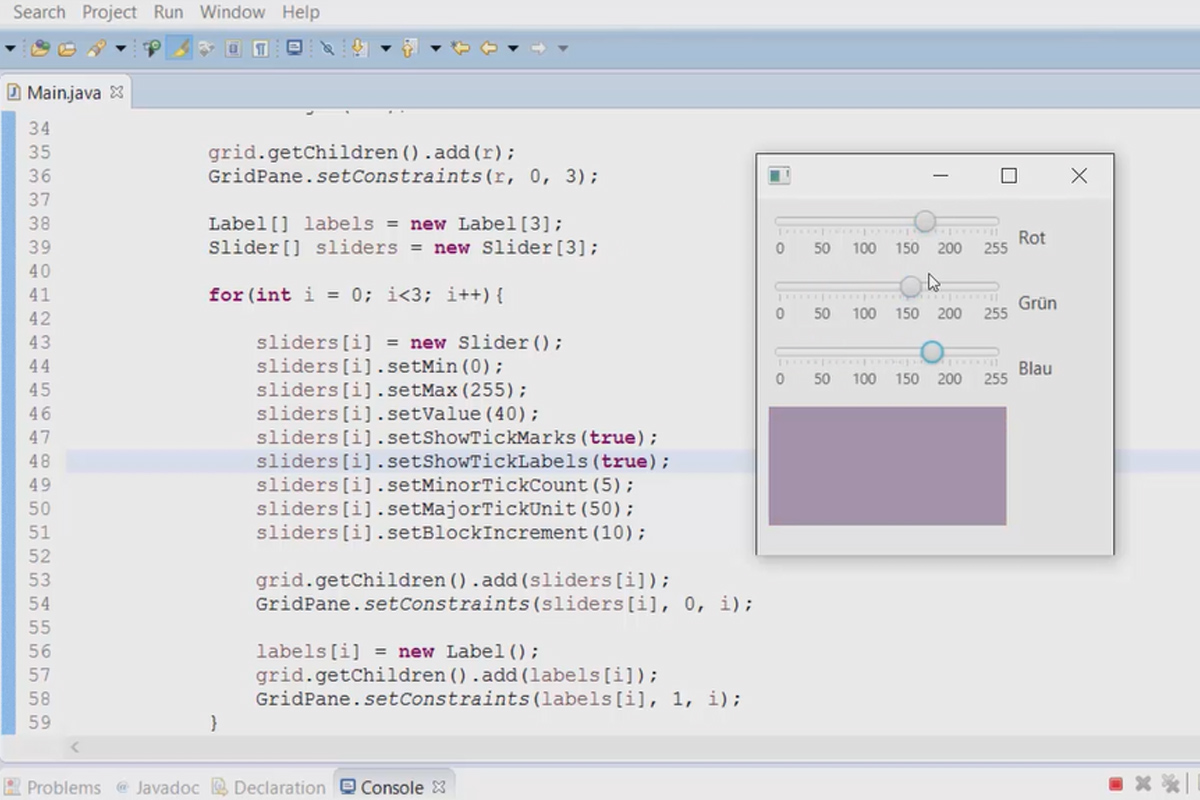The height and width of the screenshot is (800, 1200).
Task: Open the Run menu
Action: point(168,12)
